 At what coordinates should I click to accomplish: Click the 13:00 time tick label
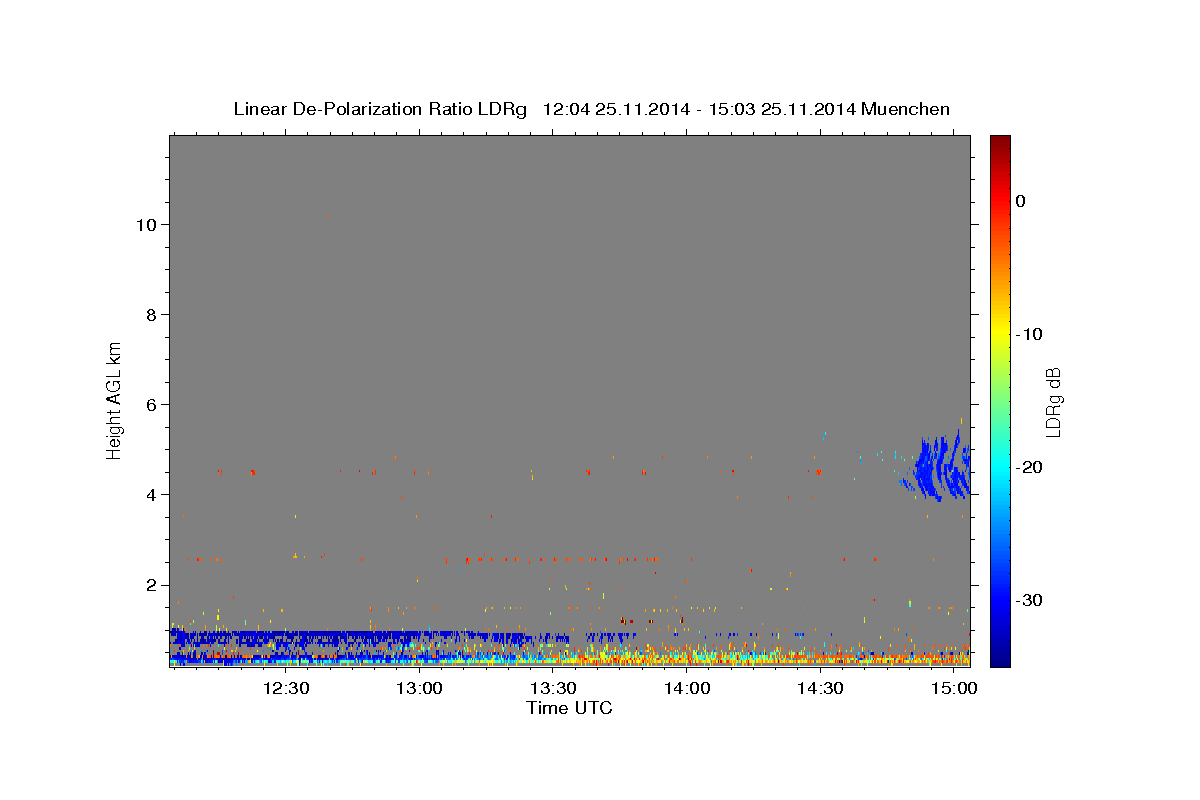(x=420, y=688)
